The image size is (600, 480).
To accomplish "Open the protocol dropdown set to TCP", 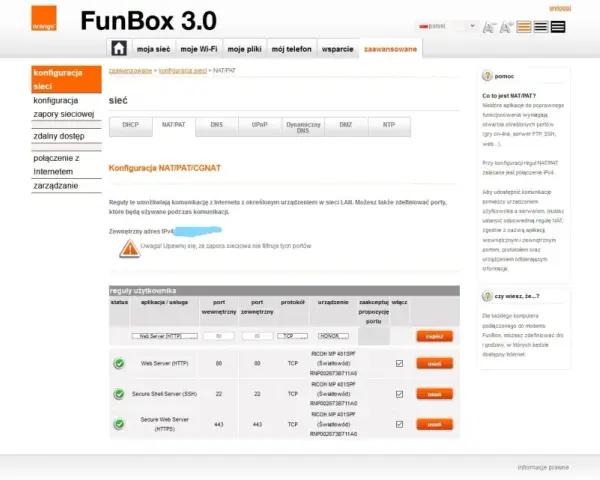I will [292, 336].
